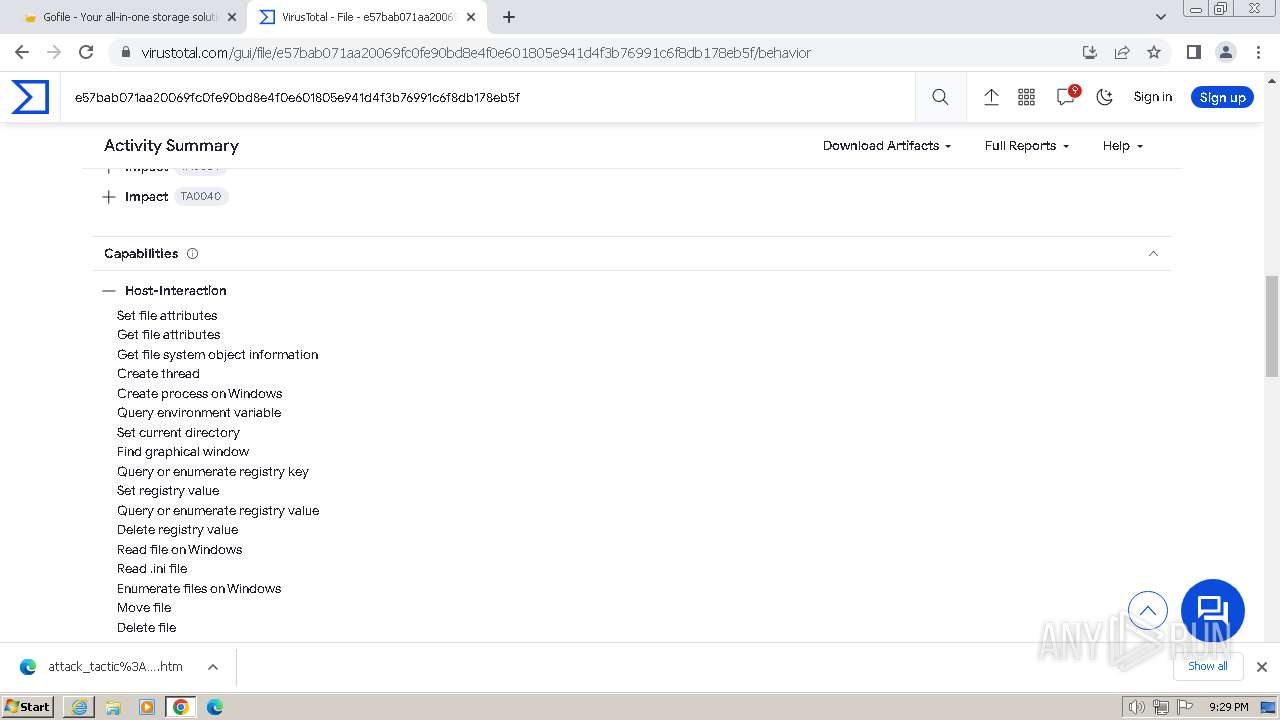Launch Internet Explorer from taskbar
The width and height of the screenshot is (1280, 720).
pos(79,707)
